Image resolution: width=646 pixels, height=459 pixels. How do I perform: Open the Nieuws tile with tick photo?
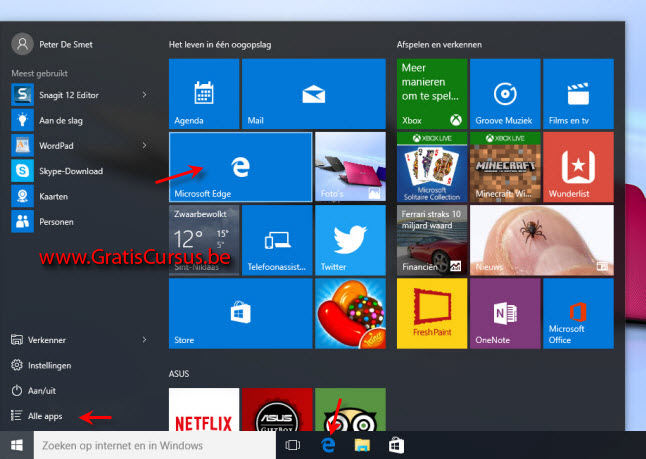coord(542,240)
